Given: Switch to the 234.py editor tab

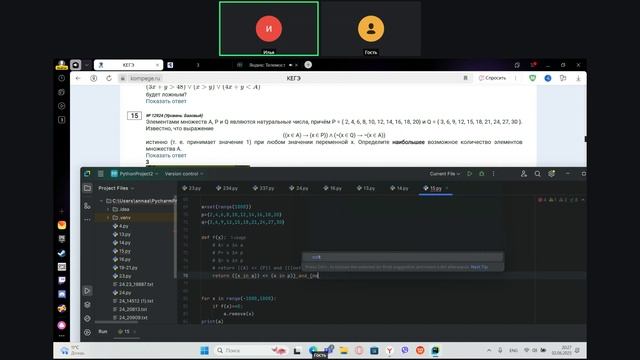Looking at the screenshot, I should pyautogui.click(x=227, y=188).
